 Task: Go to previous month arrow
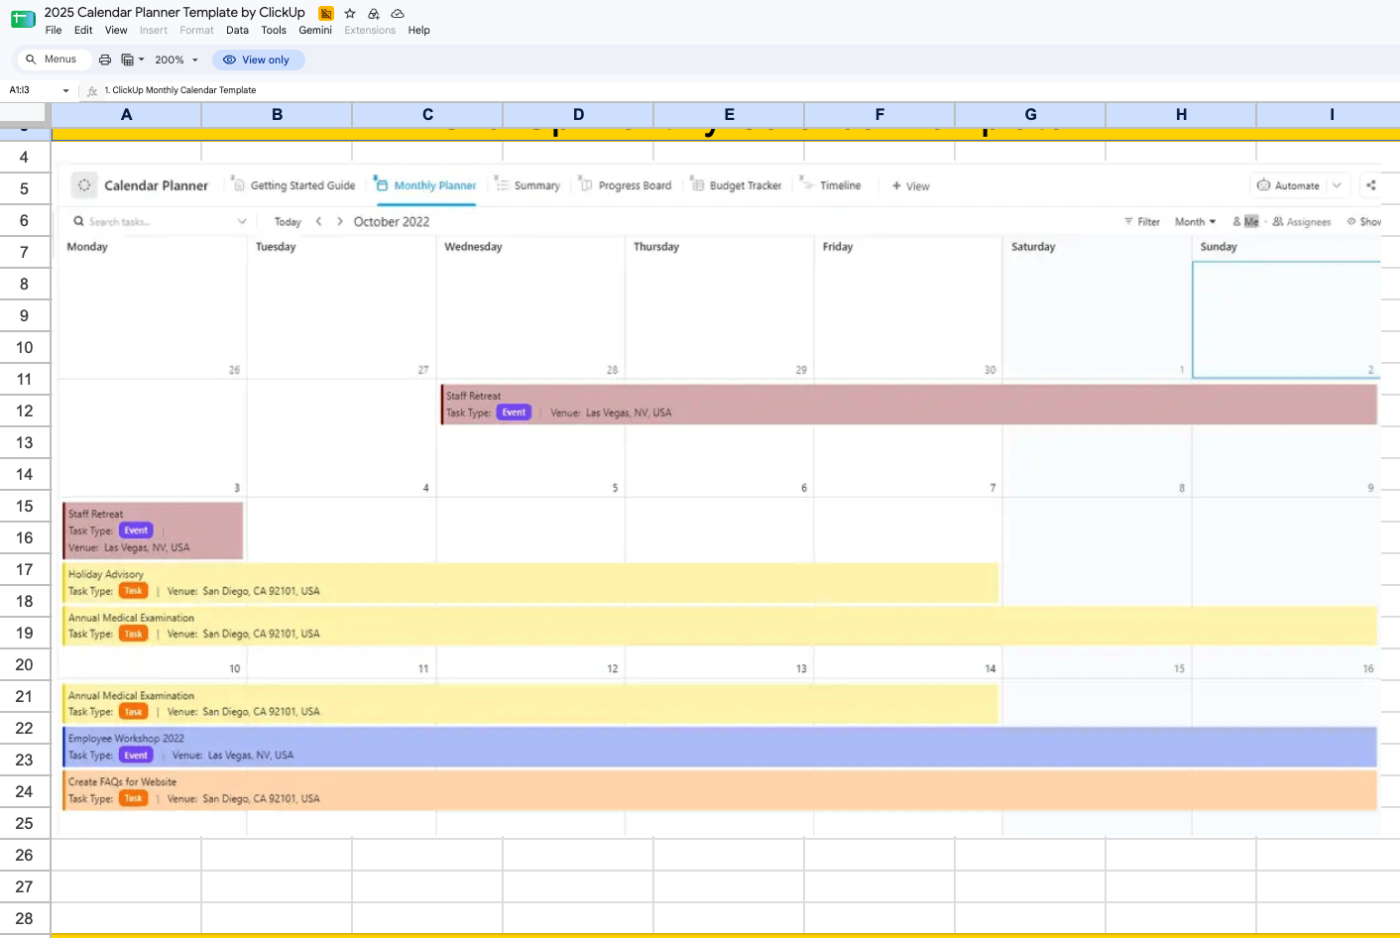tap(319, 221)
